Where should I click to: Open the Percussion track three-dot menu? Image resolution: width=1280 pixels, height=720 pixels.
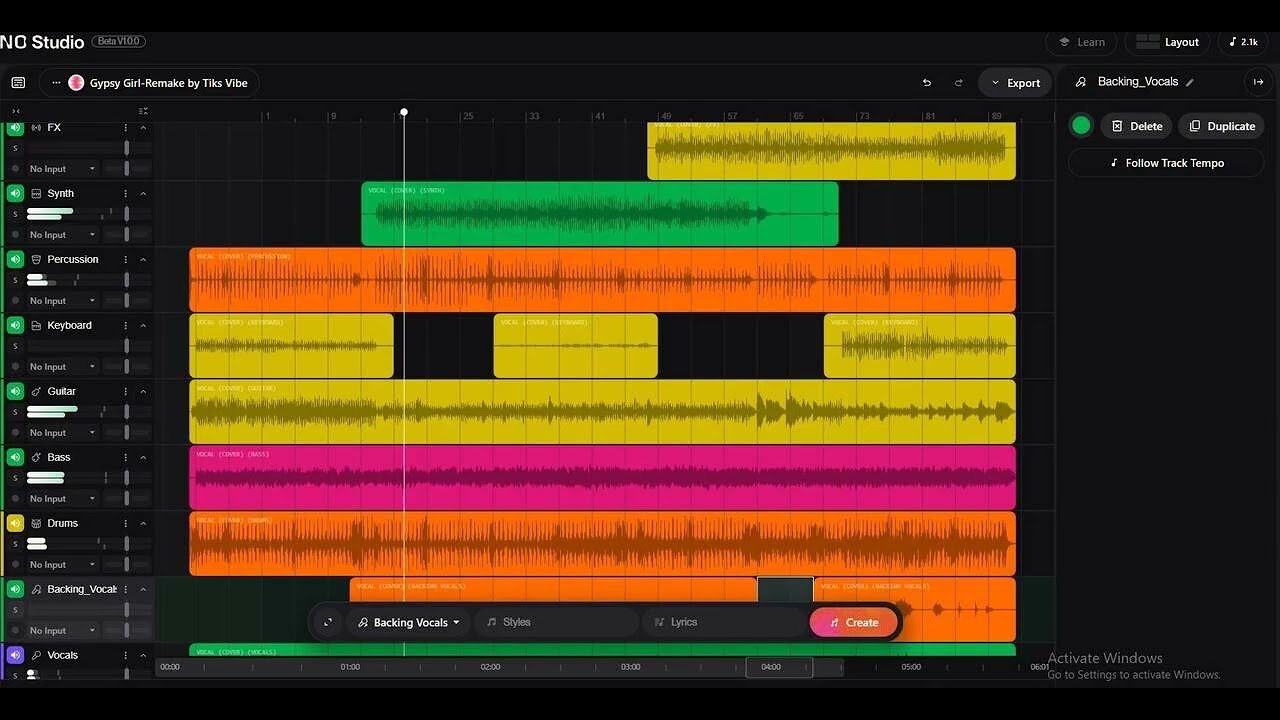[126, 259]
